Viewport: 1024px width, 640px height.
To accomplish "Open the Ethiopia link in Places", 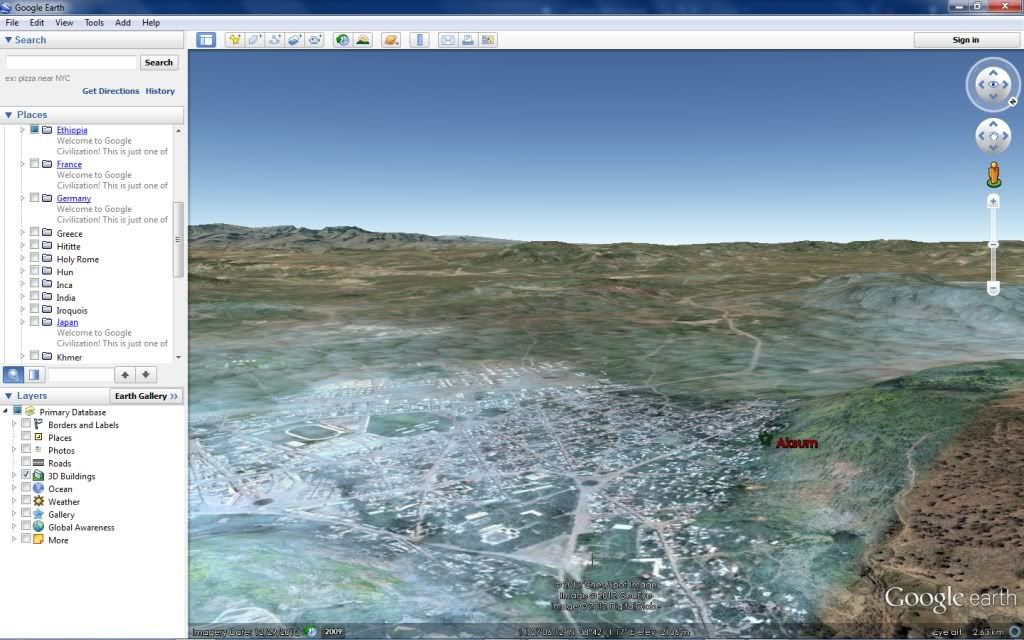I will tap(72, 130).
